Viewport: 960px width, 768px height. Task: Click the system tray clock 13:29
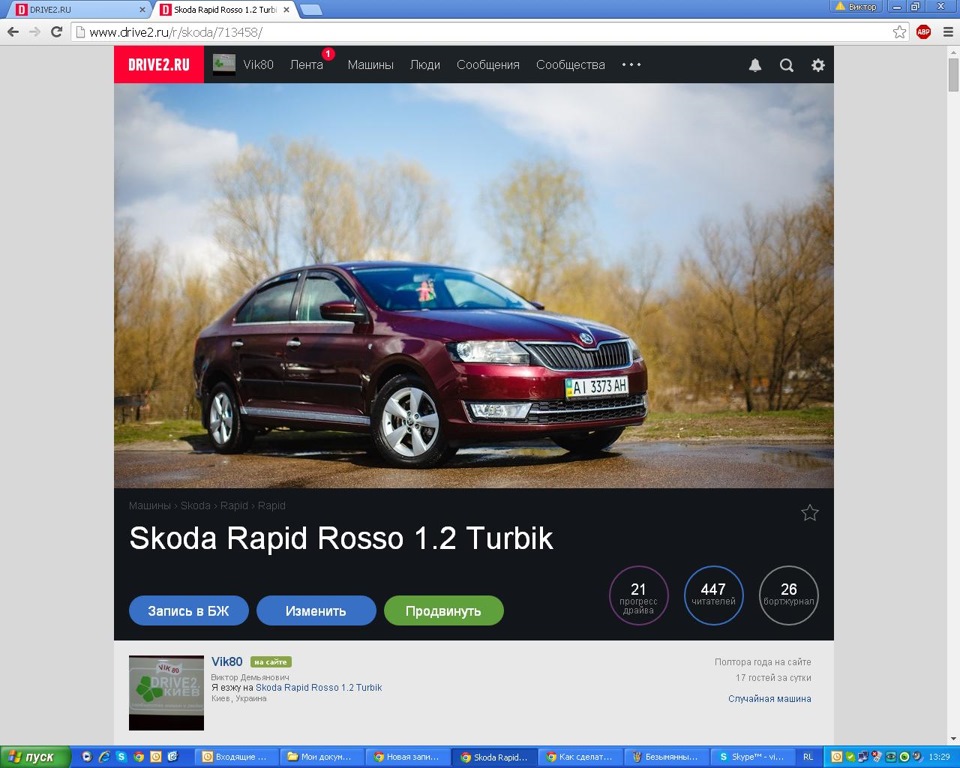(940, 757)
